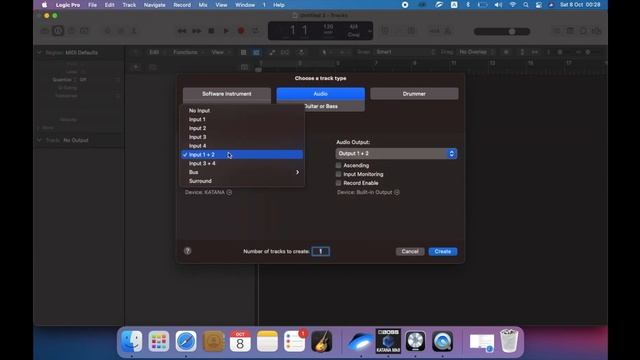
Task: Open the tracks area View menu
Action: (218, 52)
